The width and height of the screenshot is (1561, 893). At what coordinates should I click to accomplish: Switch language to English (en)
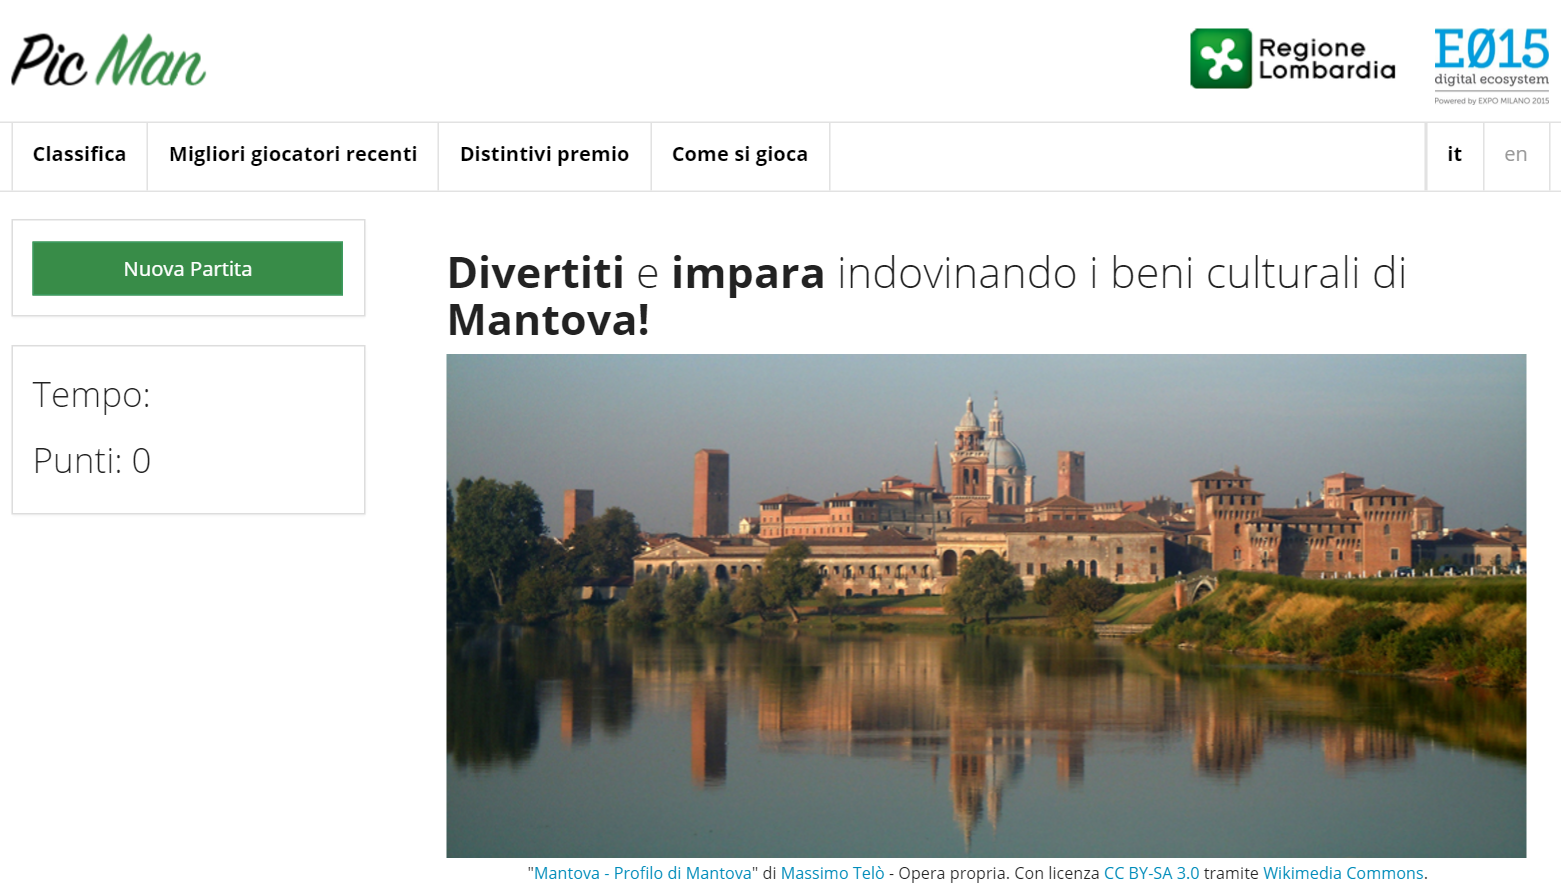click(x=1515, y=155)
